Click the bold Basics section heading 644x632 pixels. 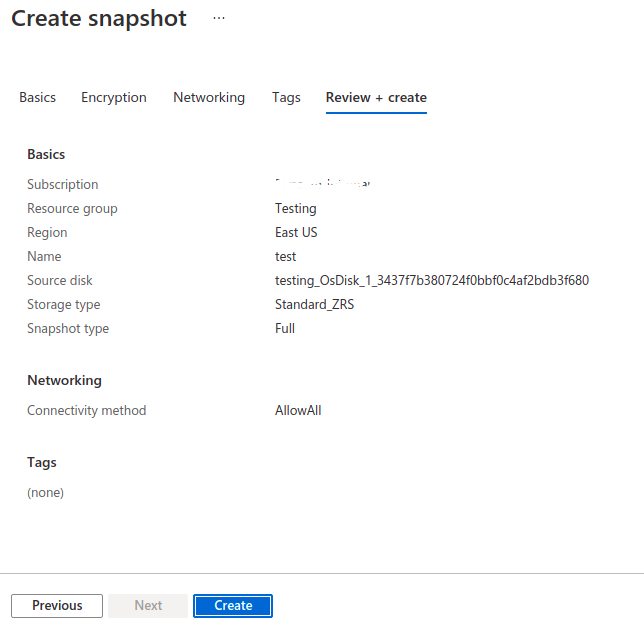[x=46, y=154]
